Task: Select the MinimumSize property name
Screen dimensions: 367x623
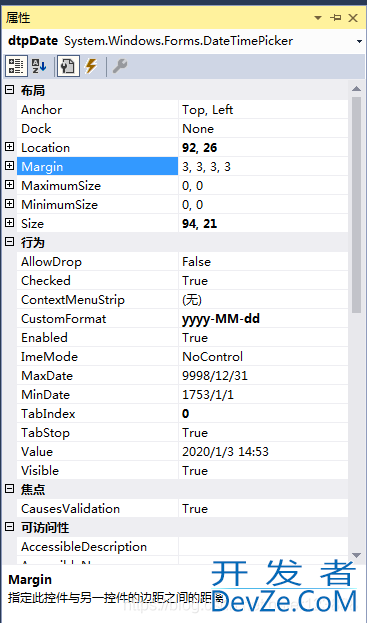Action: click(x=59, y=205)
